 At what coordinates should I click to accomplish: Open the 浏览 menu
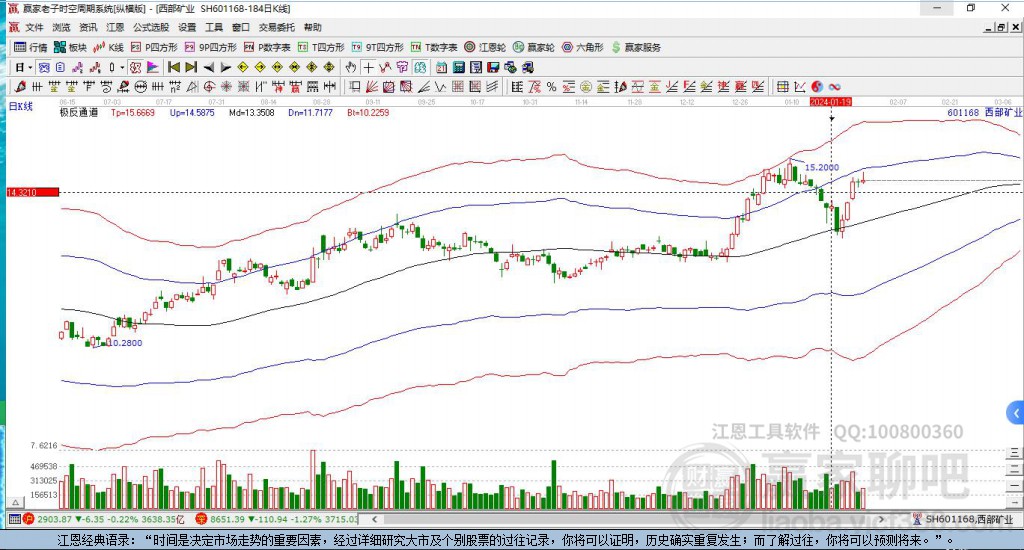tap(61, 27)
